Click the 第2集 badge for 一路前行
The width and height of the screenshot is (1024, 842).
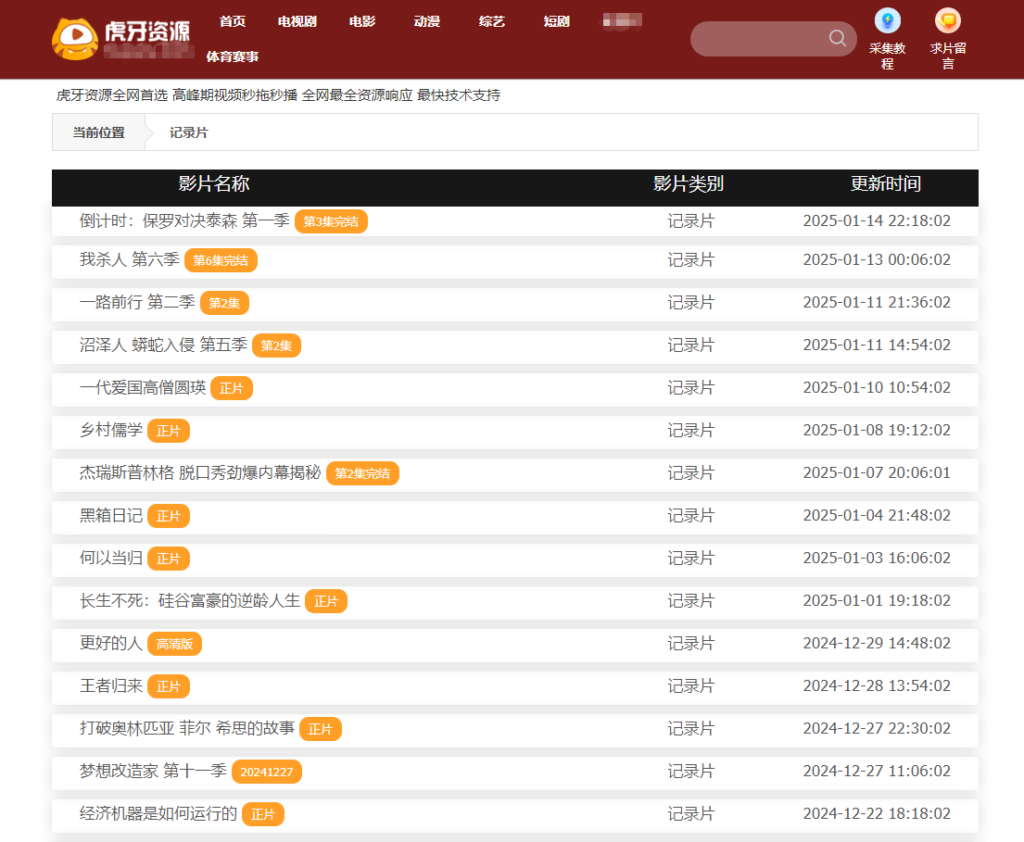(225, 303)
